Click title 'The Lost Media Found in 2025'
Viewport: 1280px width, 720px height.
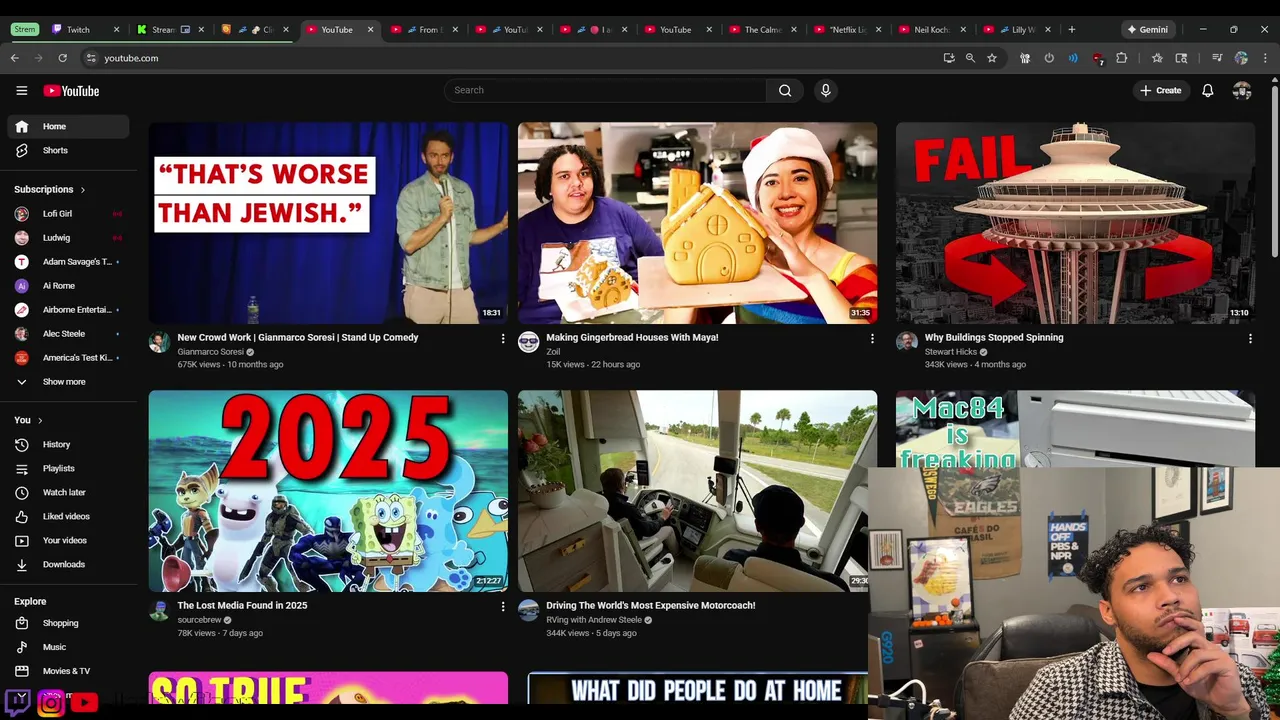(x=242, y=605)
